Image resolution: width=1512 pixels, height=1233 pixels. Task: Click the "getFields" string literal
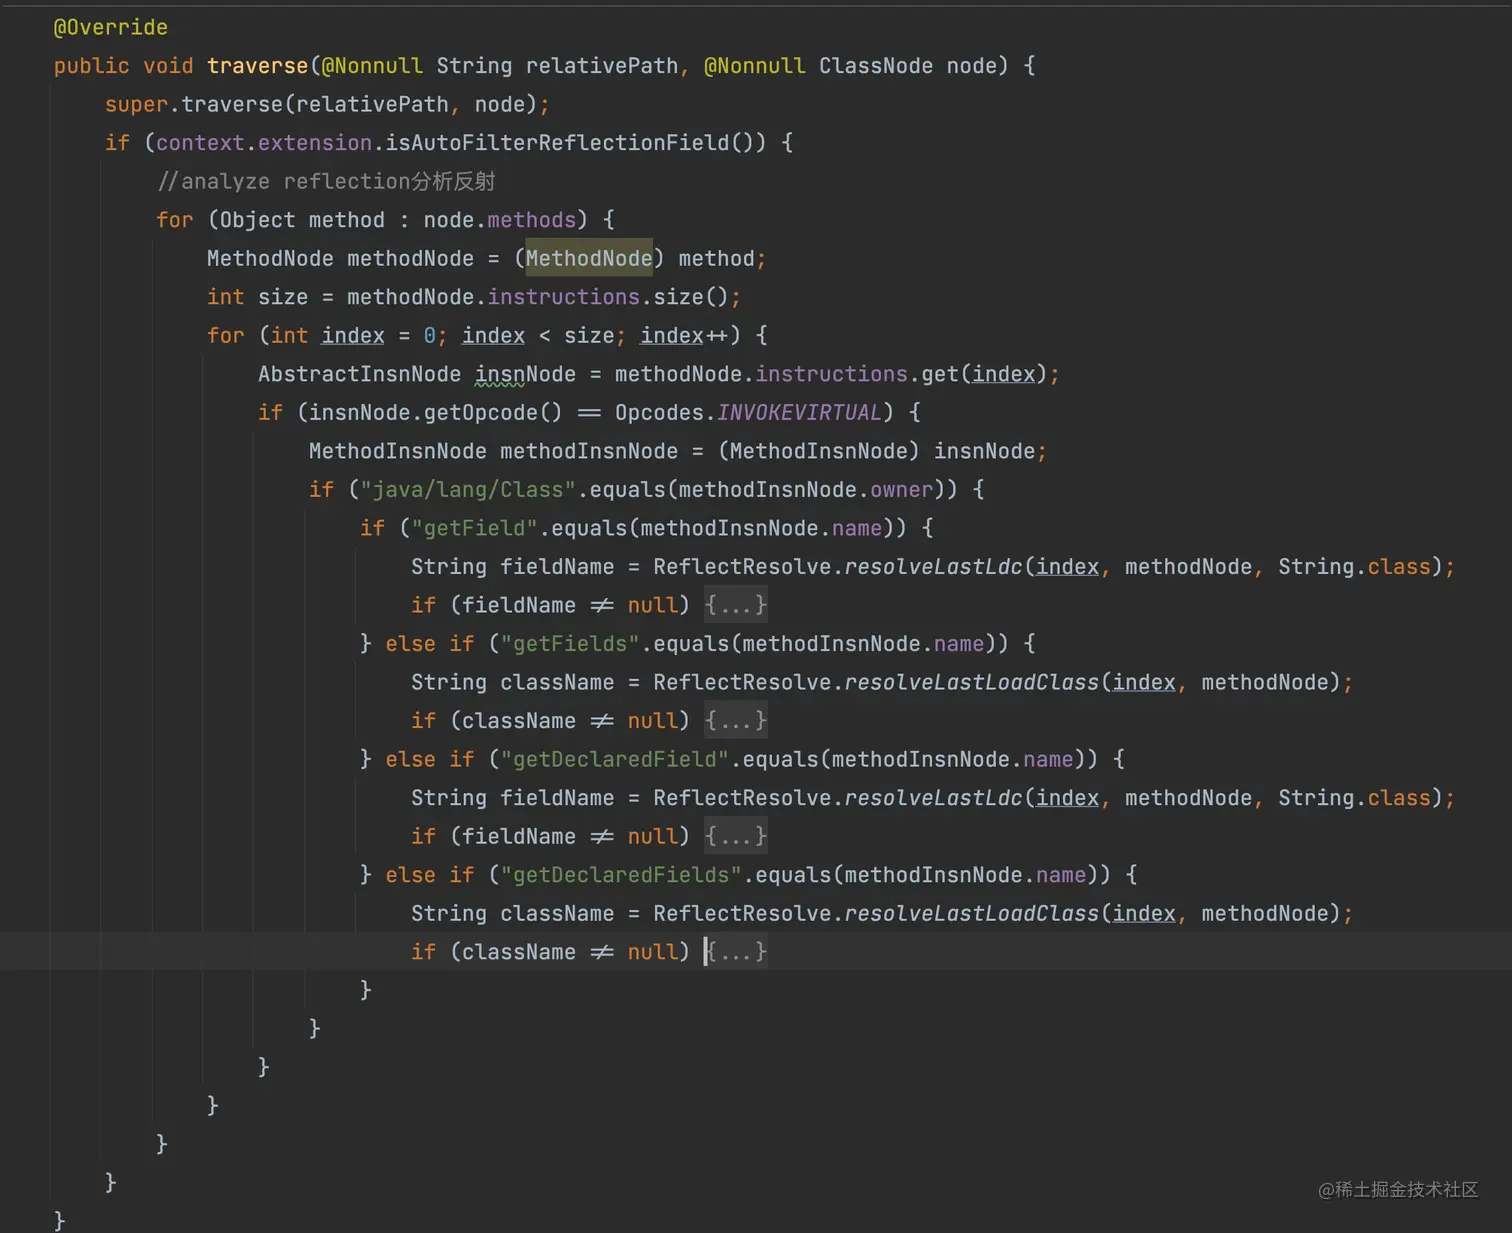pos(570,644)
